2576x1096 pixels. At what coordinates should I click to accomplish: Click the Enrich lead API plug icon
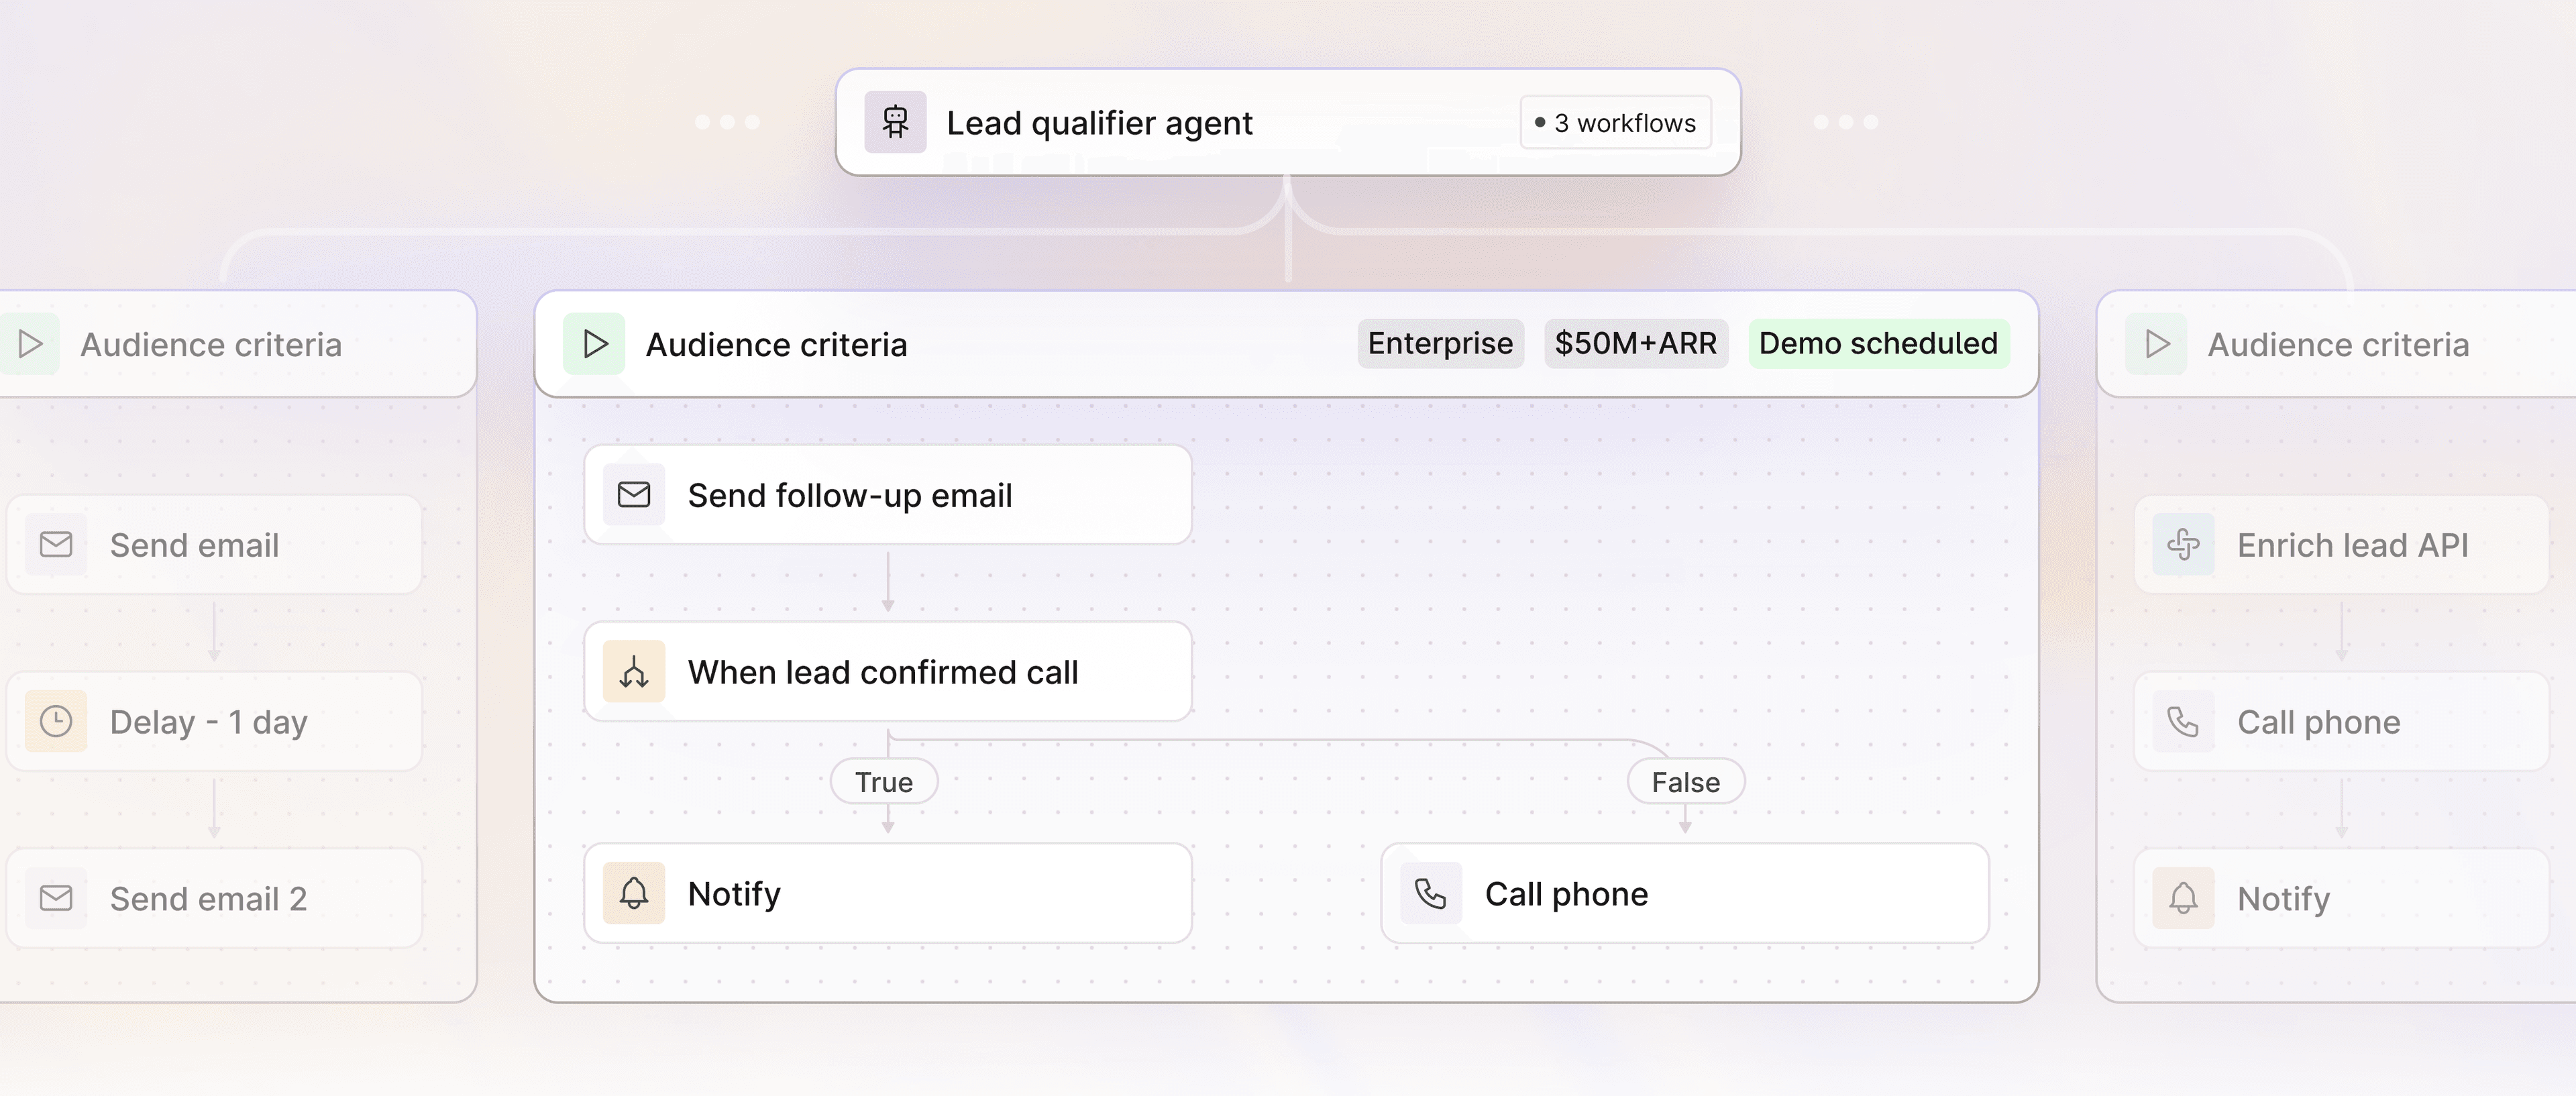coord(2183,545)
